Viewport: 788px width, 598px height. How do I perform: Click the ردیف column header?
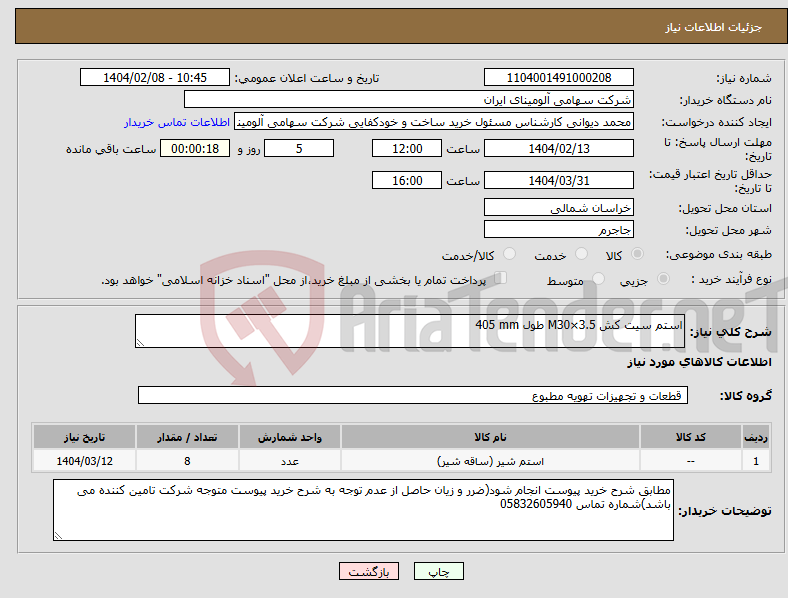[x=755, y=437]
